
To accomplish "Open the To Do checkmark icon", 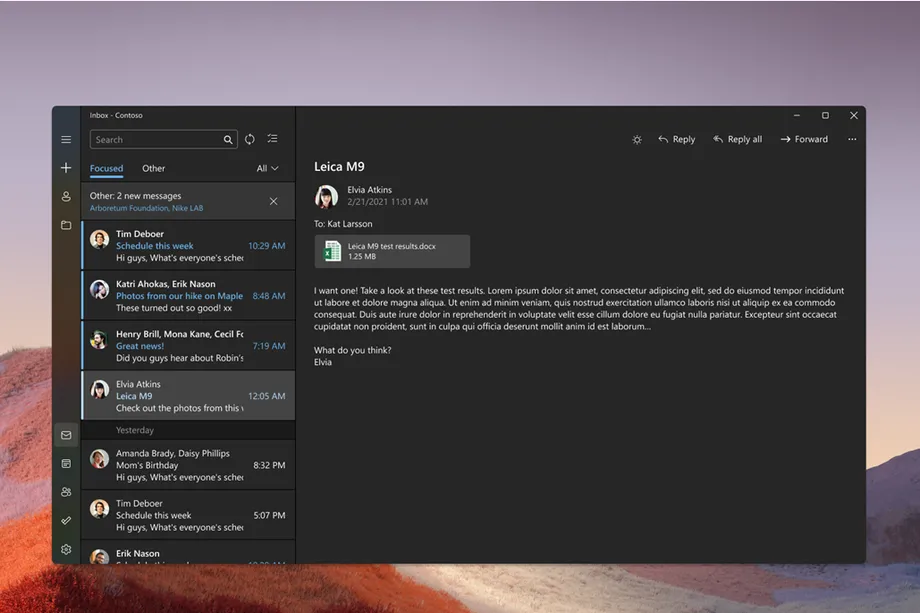I will pos(66,520).
